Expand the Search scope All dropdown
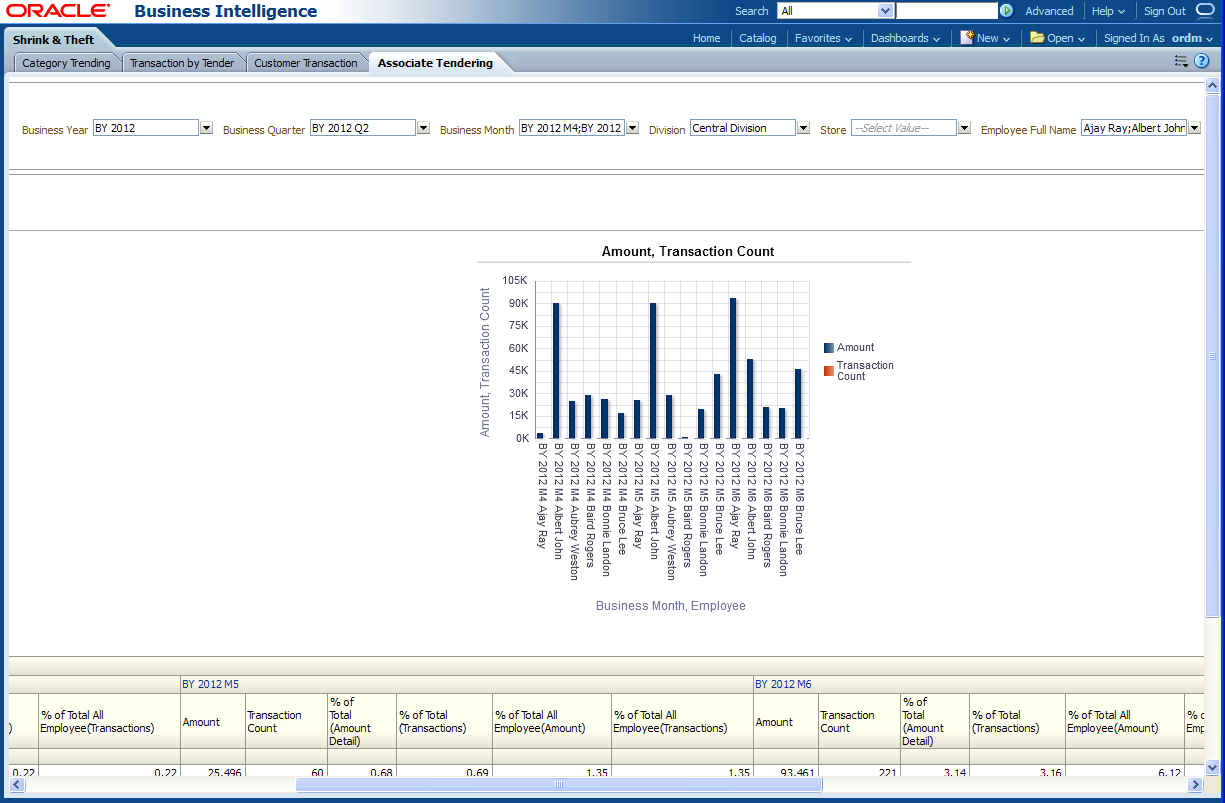Screen dimensions: 1225x803 click(x=885, y=11)
